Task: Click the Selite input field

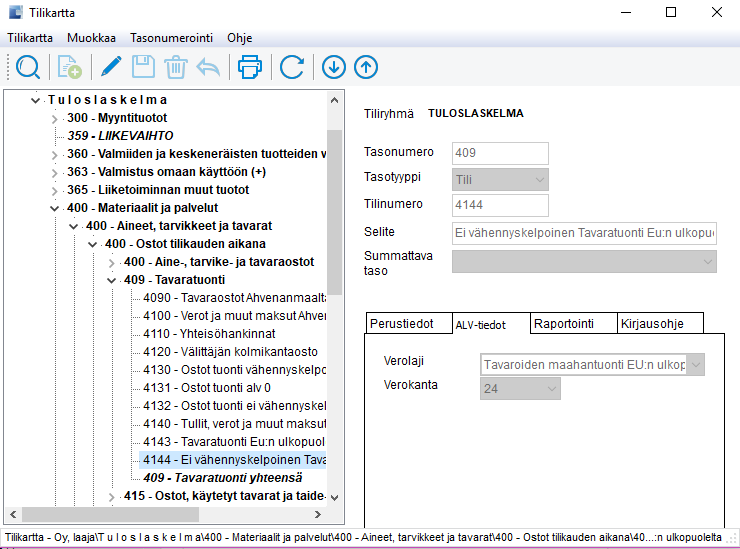Action: (x=584, y=233)
